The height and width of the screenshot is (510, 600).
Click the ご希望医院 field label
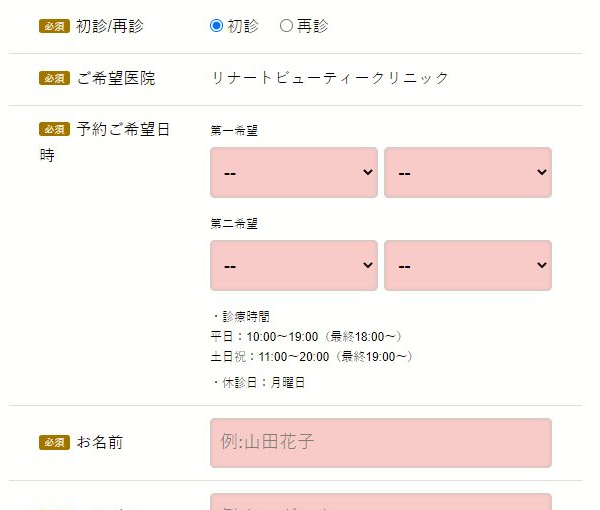click(116, 78)
